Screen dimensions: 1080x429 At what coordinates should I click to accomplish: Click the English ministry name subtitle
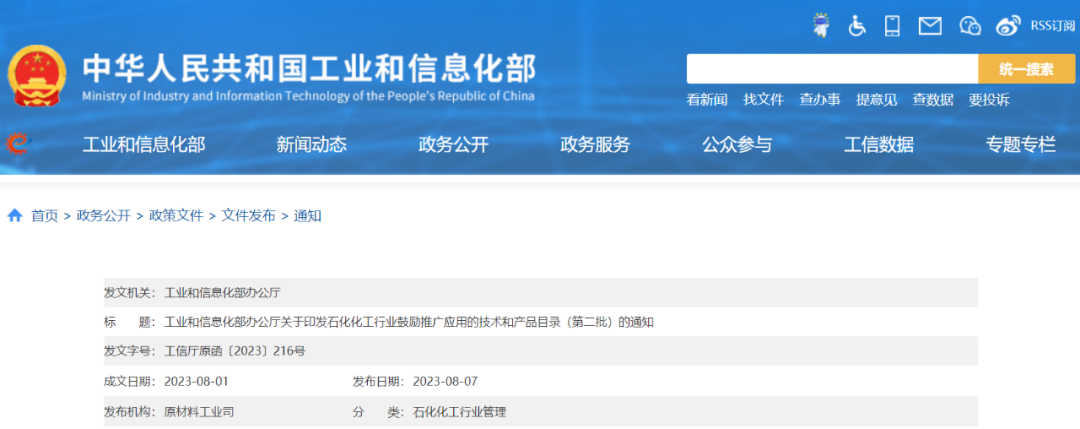coord(308,96)
